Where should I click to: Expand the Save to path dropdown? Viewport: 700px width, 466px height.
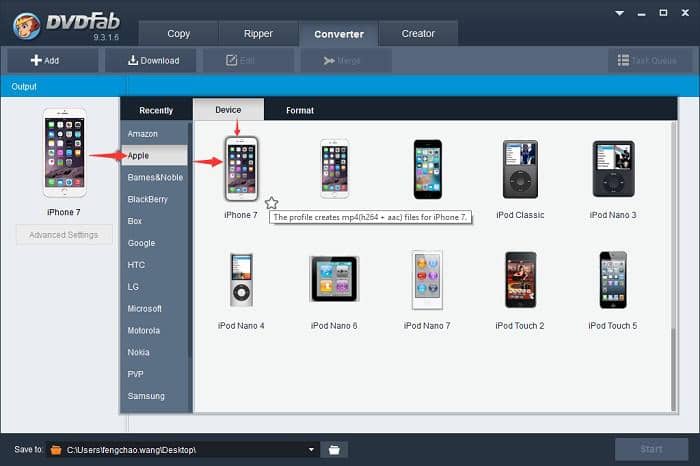(x=311, y=449)
